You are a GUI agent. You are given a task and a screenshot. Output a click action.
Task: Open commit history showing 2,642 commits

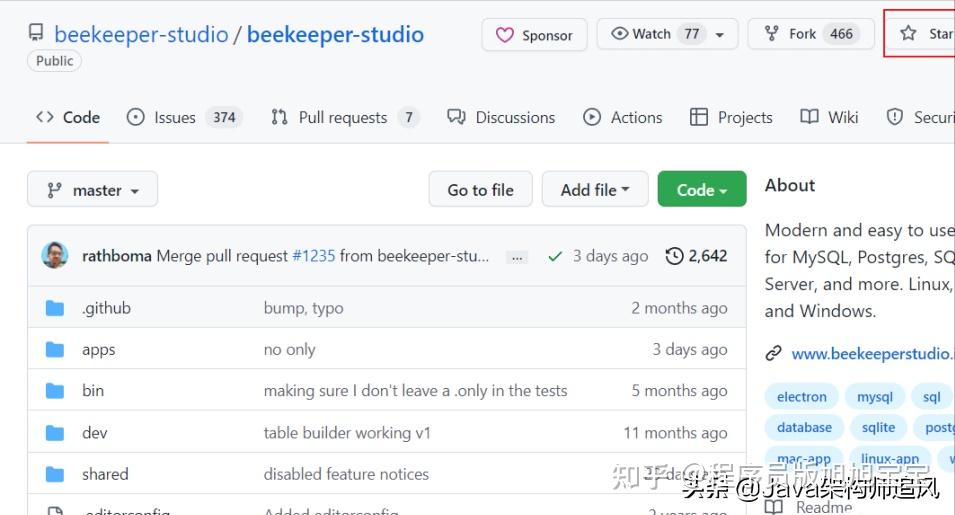[x=696, y=256]
